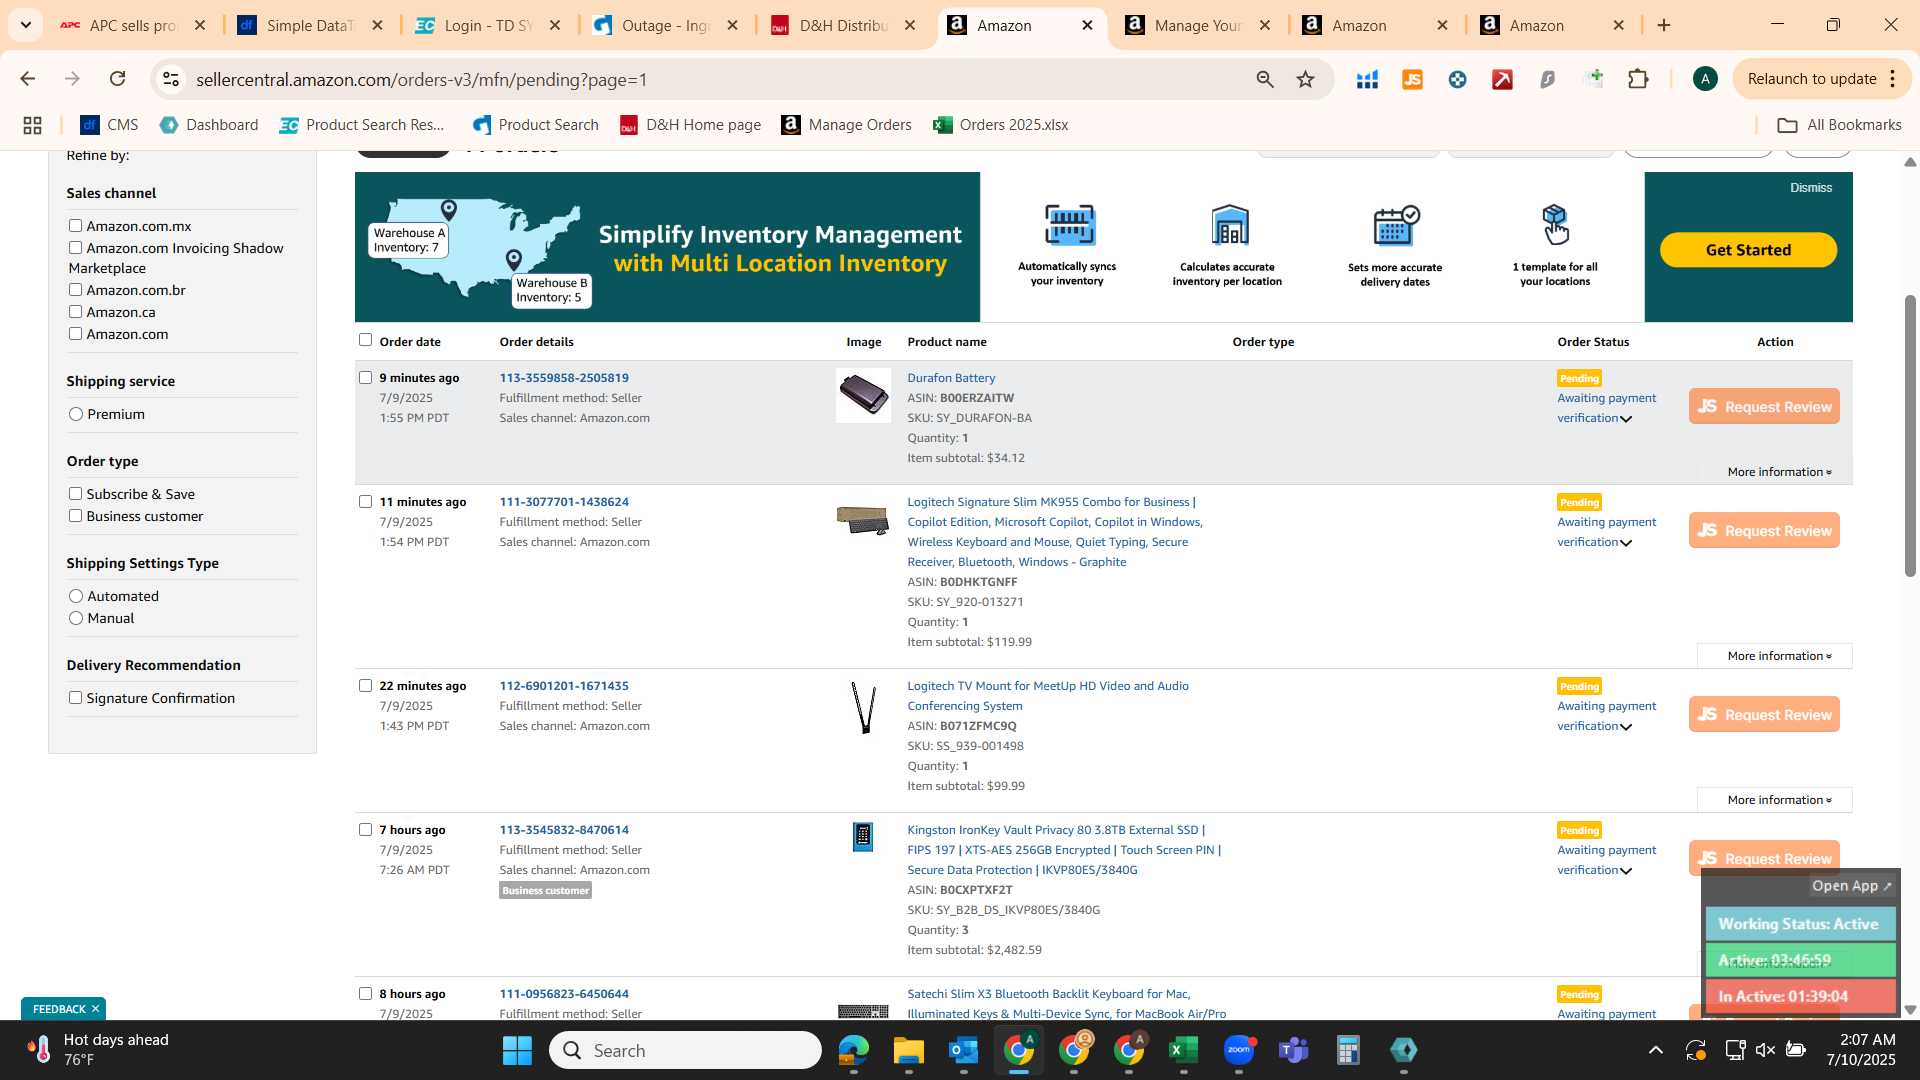This screenshot has height=1080, width=1920.
Task: Click the browser back arrow
Action: coord(27,79)
